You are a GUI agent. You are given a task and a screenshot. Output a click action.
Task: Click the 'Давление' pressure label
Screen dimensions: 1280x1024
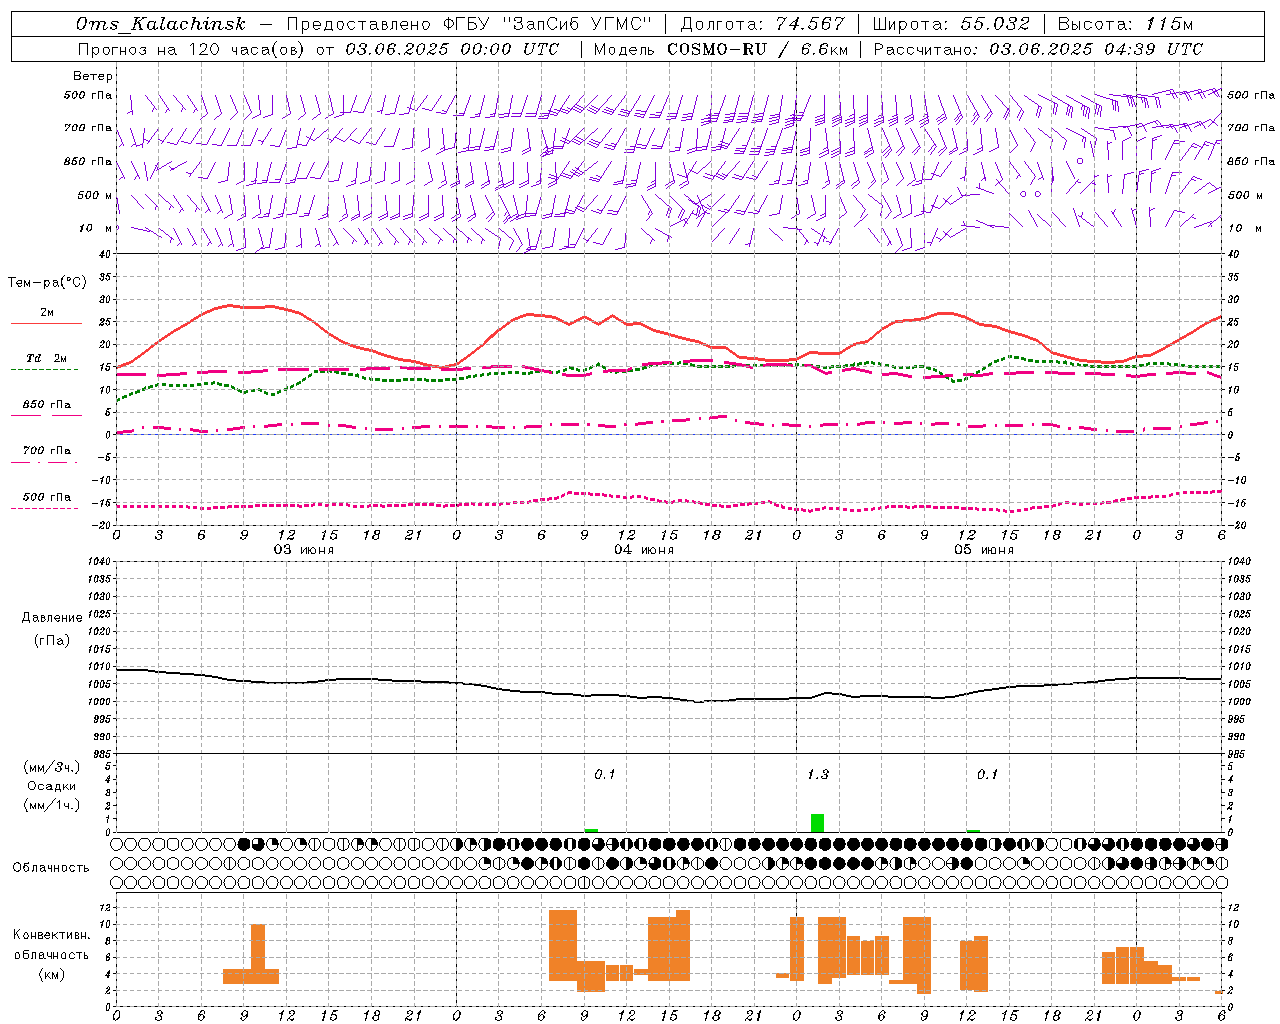pos(52,618)
